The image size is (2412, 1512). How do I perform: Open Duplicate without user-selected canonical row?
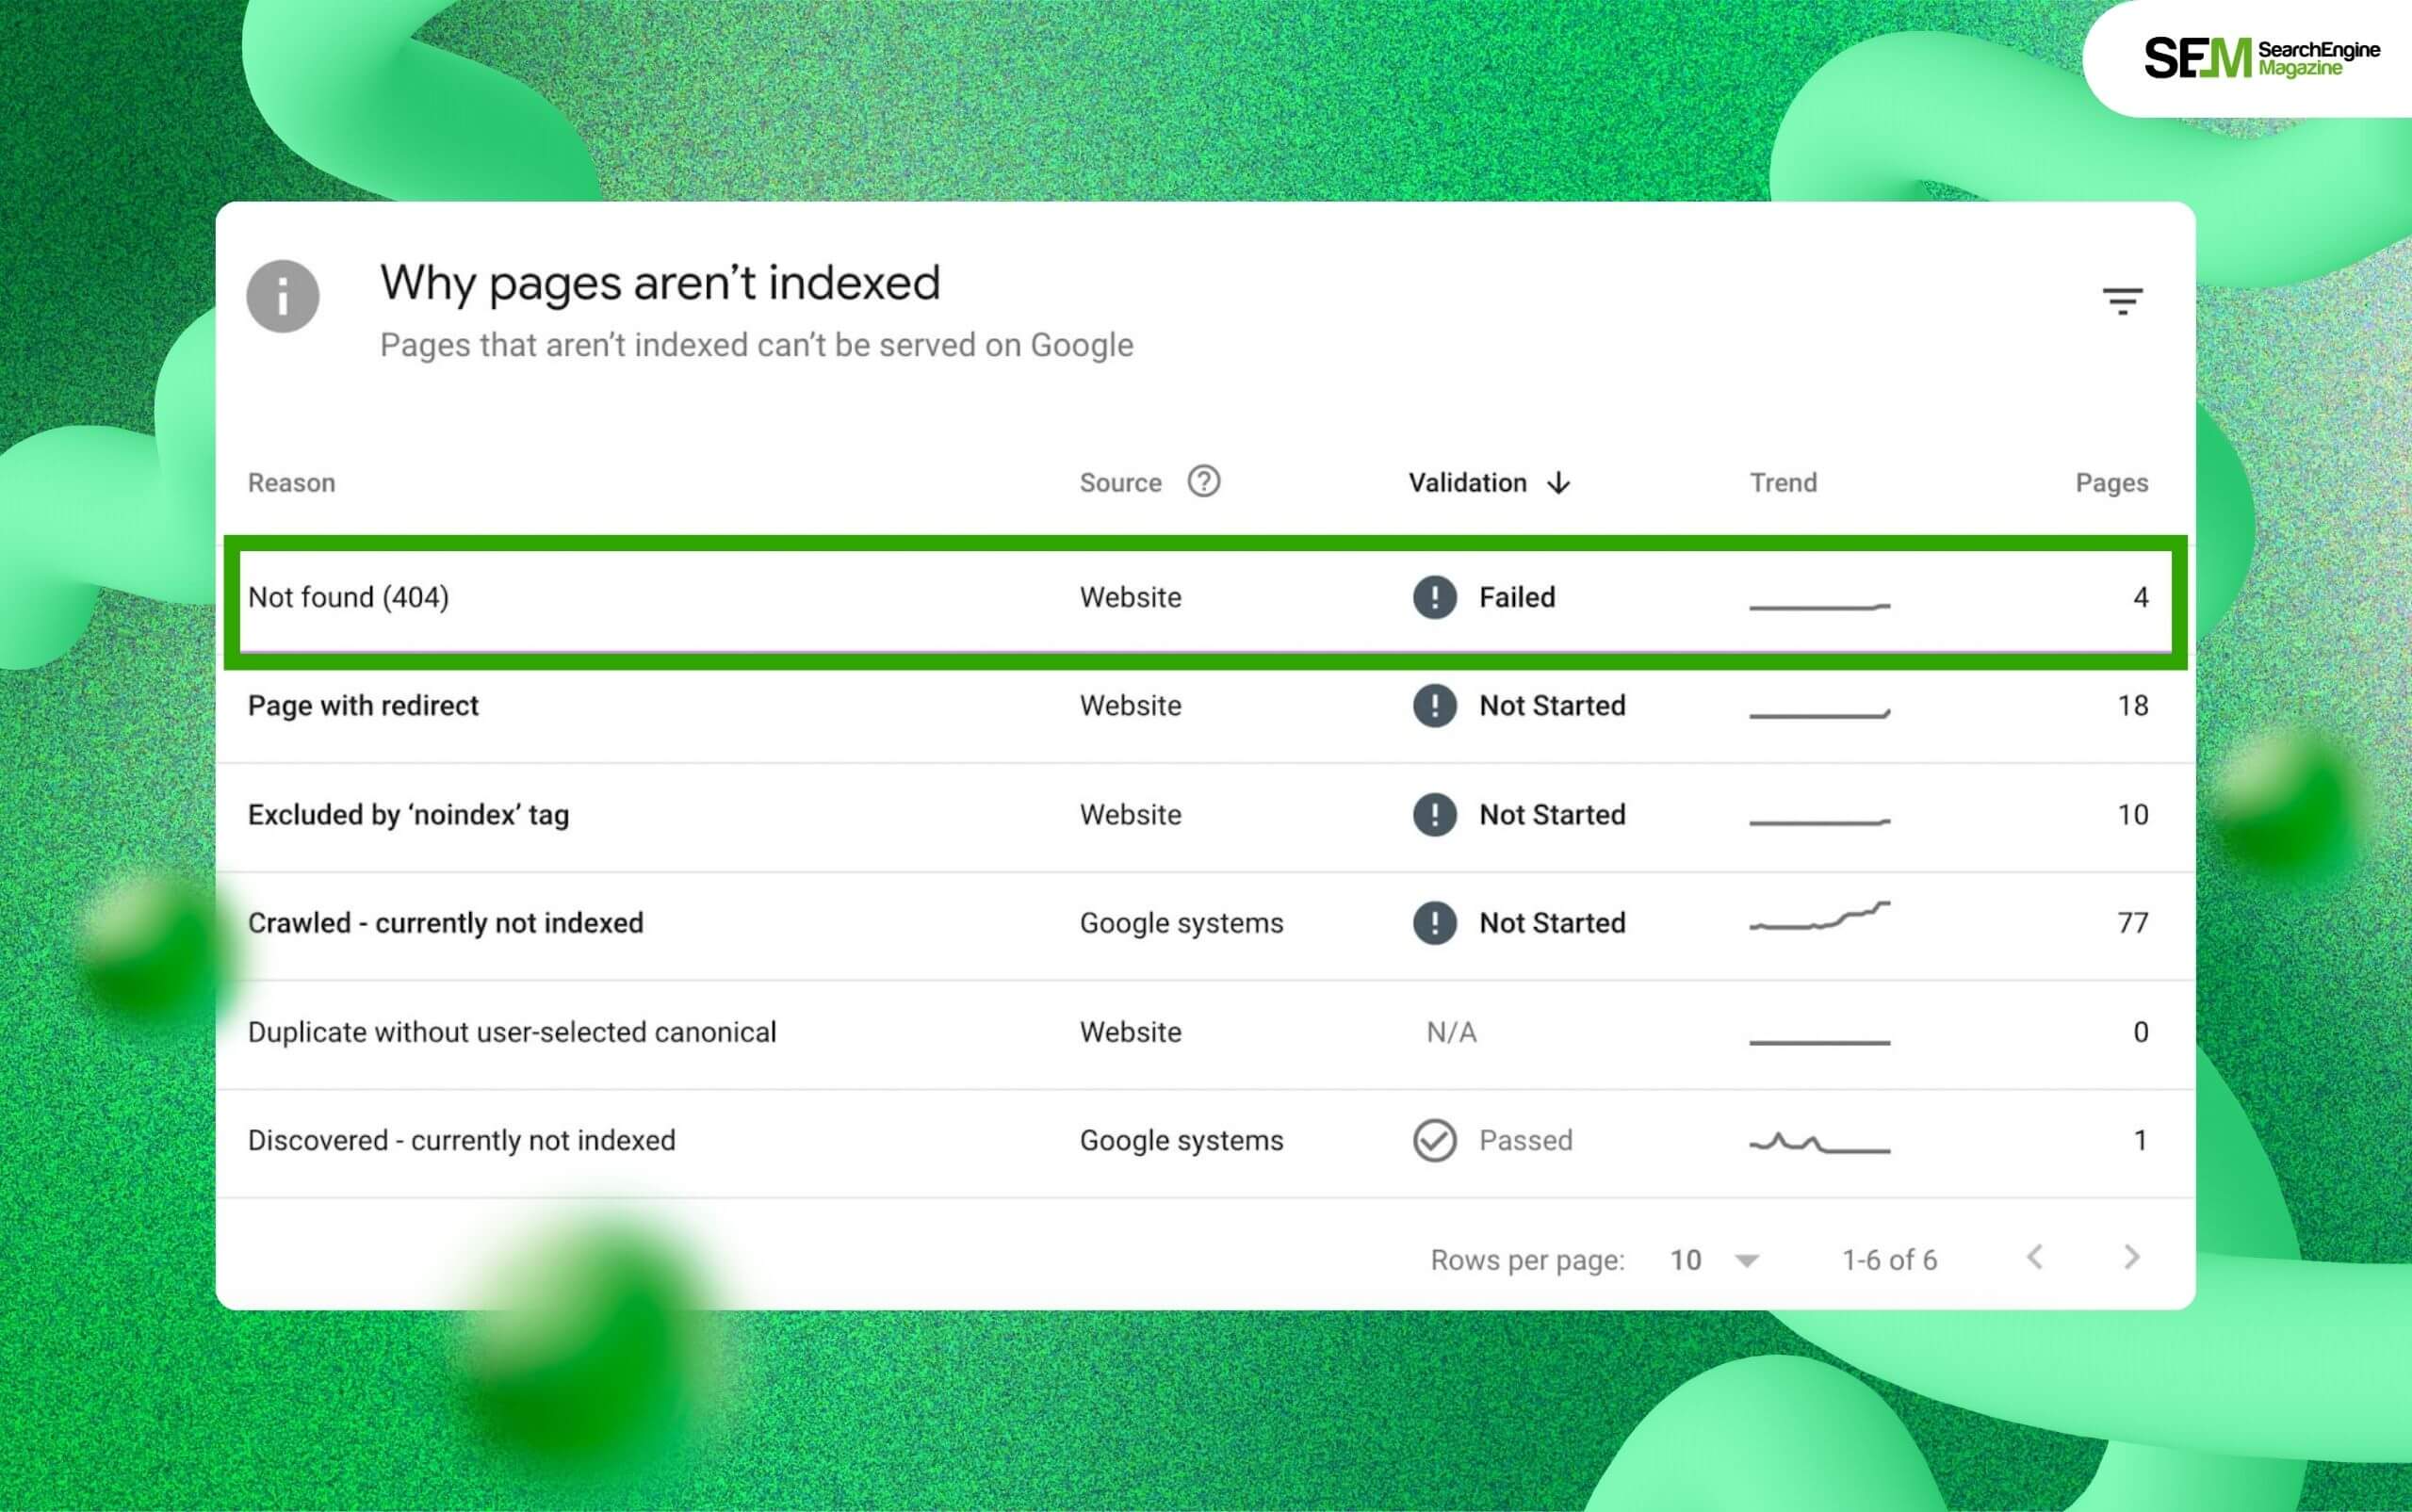pos(1205,1034)
